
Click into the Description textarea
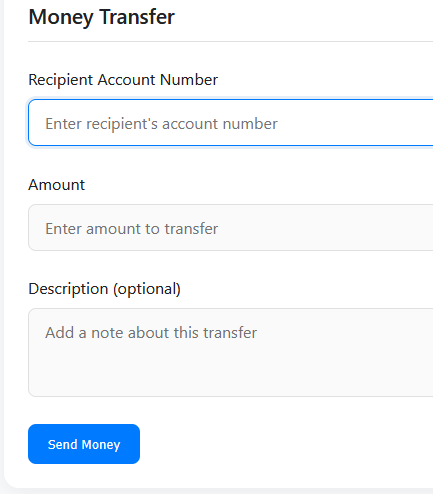point(231,353)
